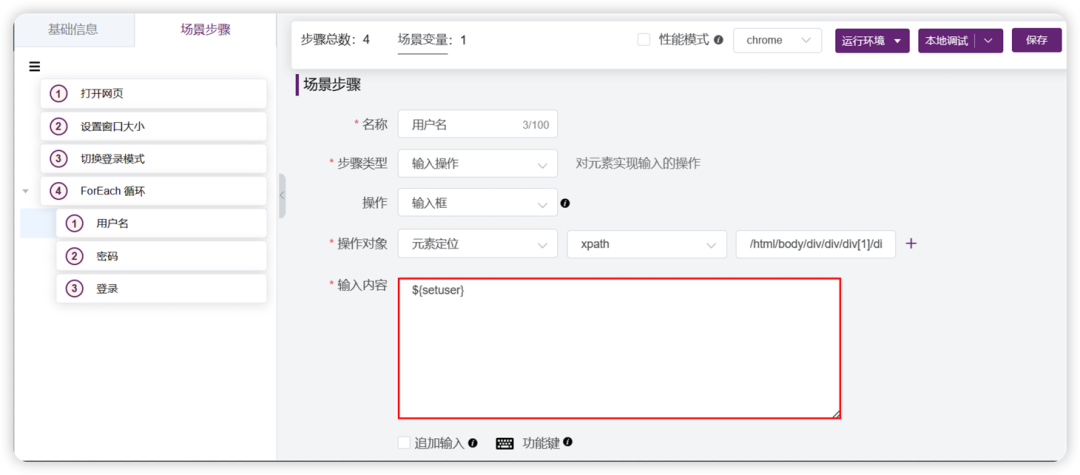Open the 步骤类型 输入操作 dropdown
1080x475 pixels.
click(x=477, y=164)
